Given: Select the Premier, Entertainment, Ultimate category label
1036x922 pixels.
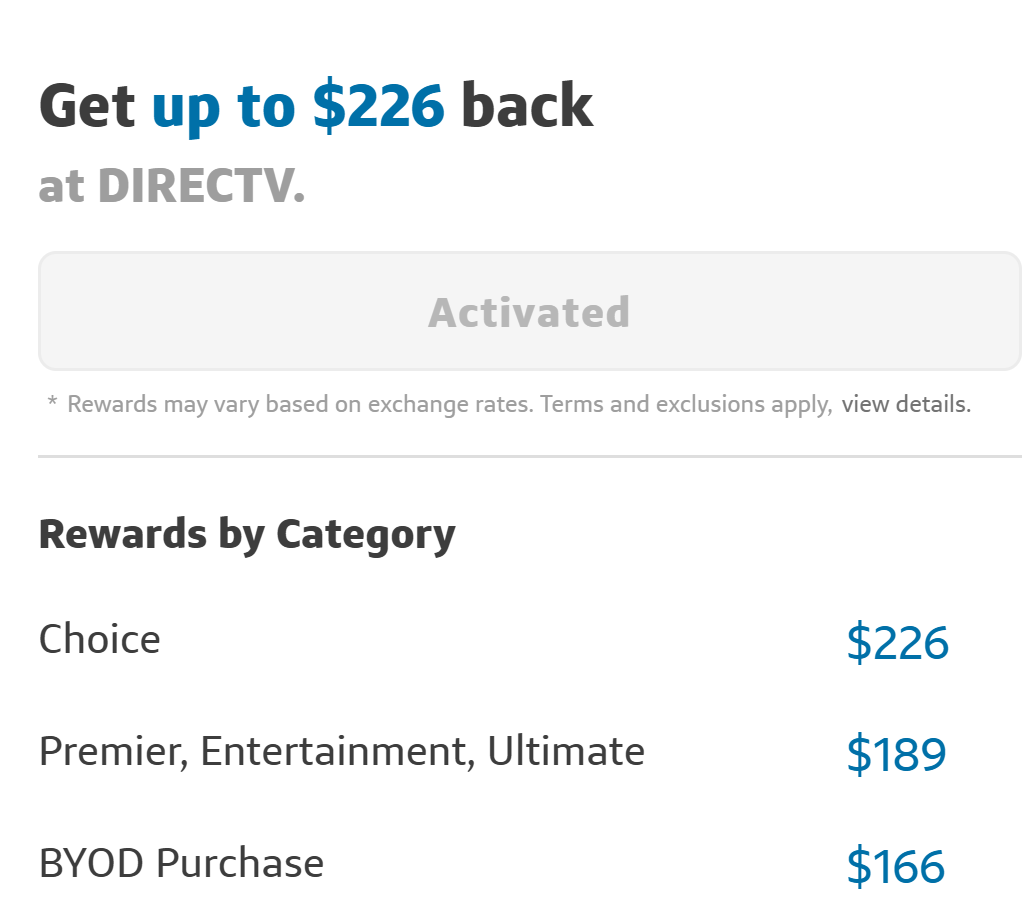Looking at the screenshot, I should click(341, 751).
